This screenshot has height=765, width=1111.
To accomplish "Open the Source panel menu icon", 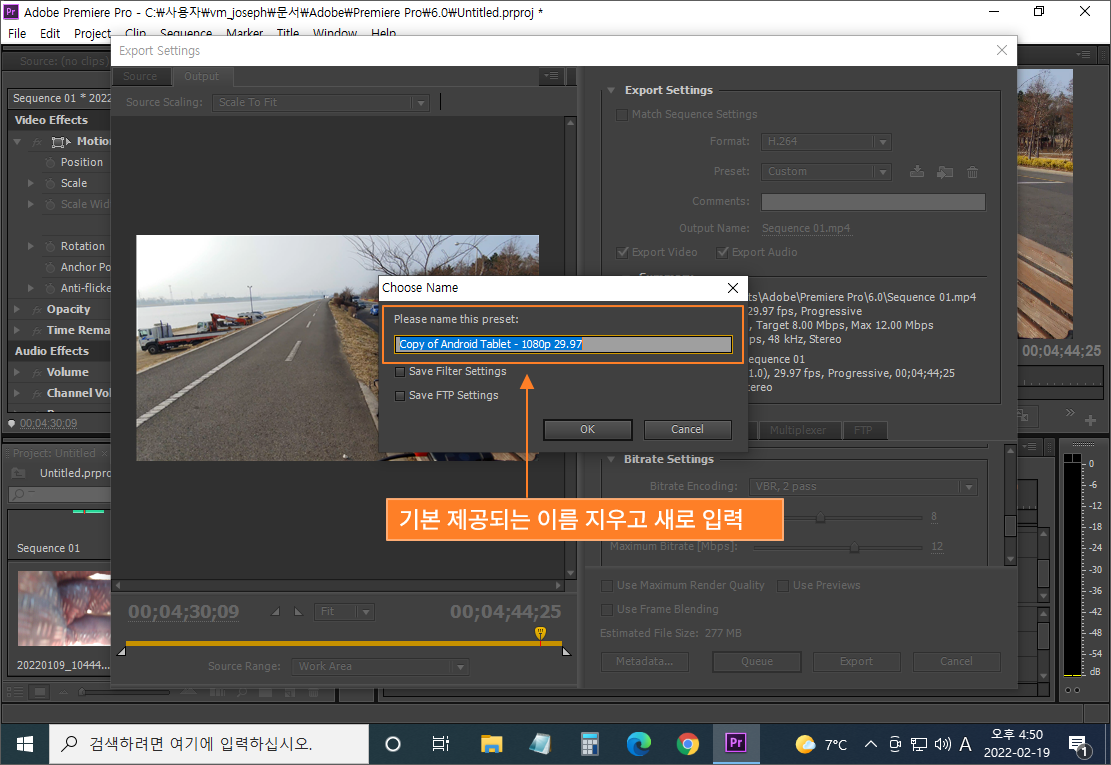I will [x=551, y=75].
